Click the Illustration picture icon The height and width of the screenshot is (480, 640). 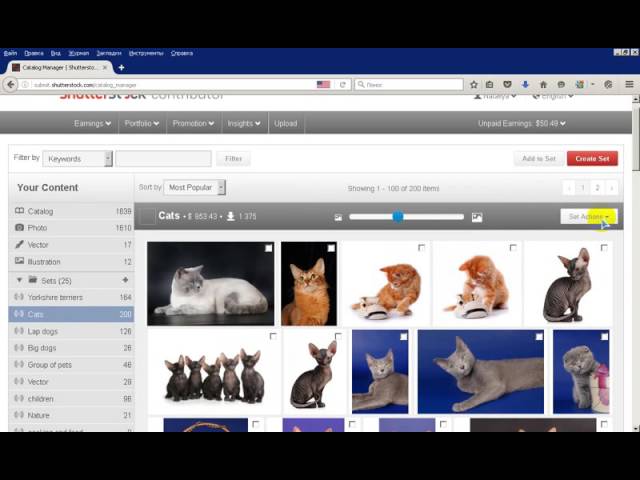(19, 261)
